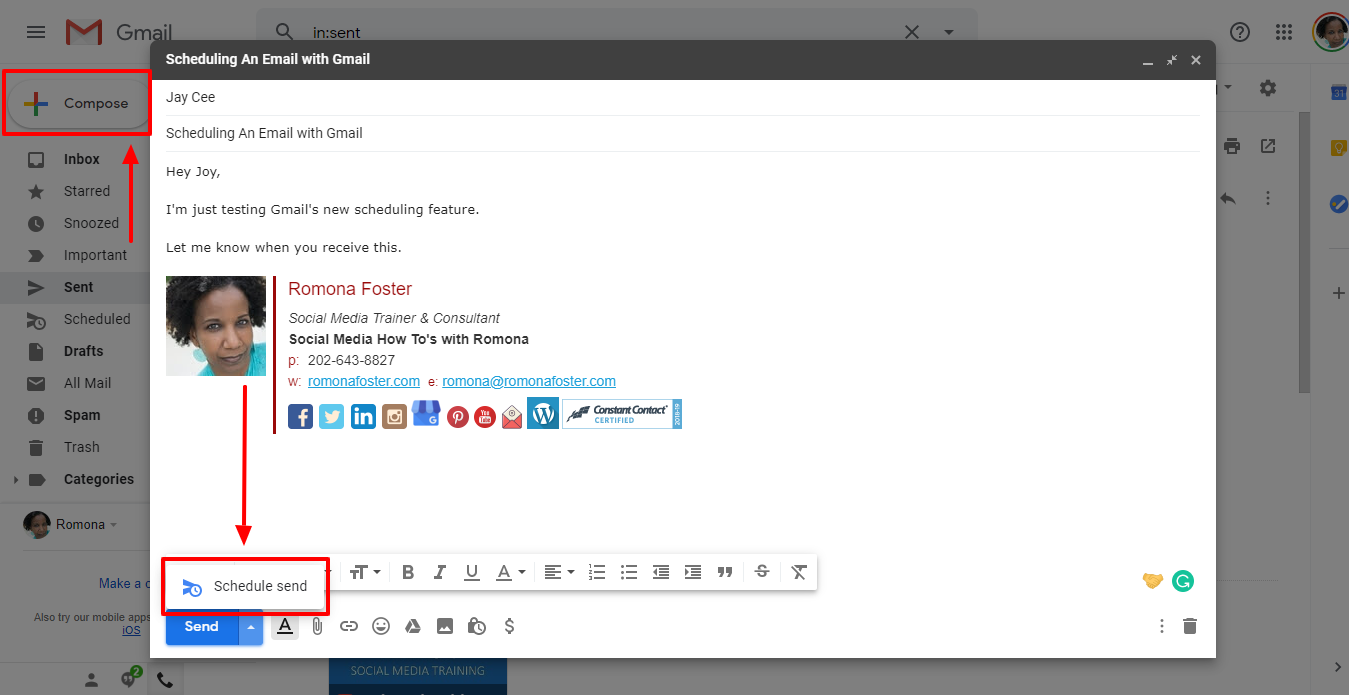Apply quote formatting
Screen dimensions: 1349x695
726,572
